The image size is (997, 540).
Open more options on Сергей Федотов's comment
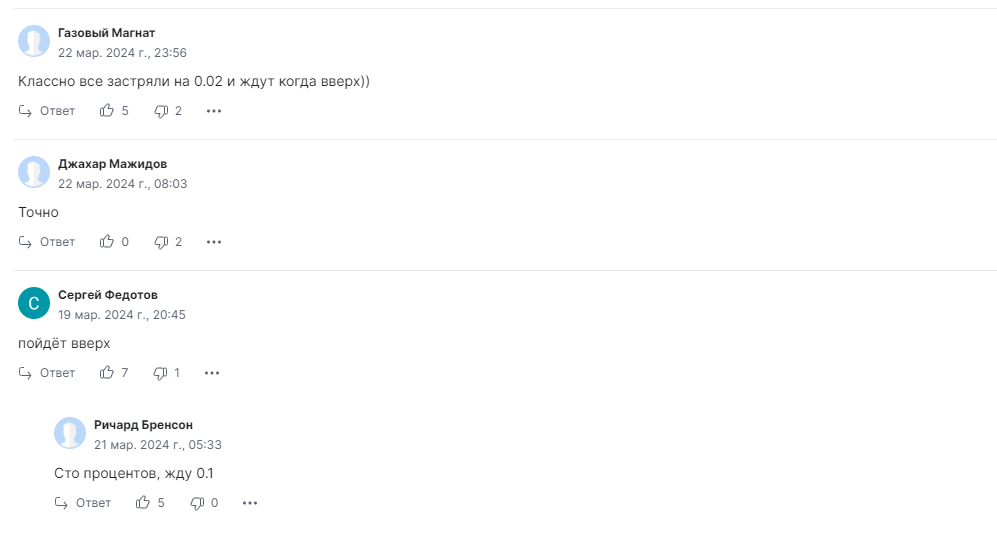pyautogui.click(x=212, y=373)
